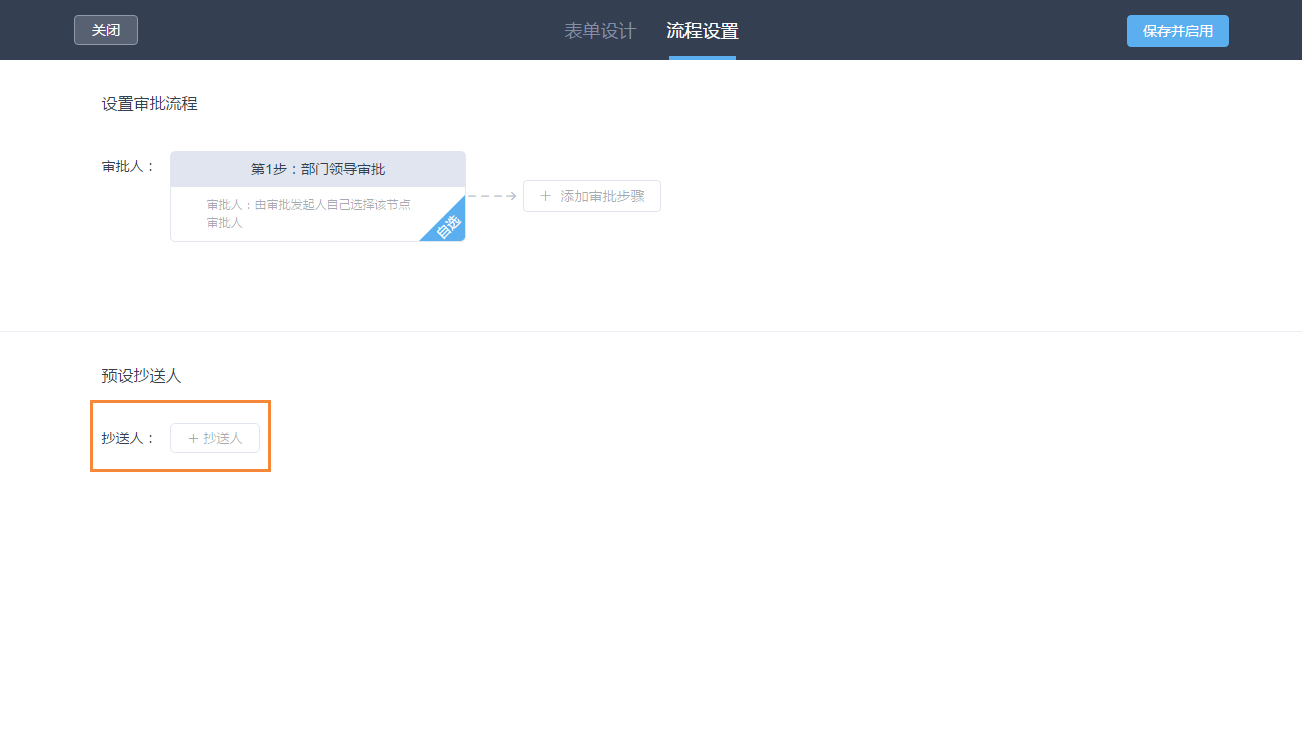The image size is (1302, 747).
Task: Switch to the 表单设计 tab
Action: [599, 30]
